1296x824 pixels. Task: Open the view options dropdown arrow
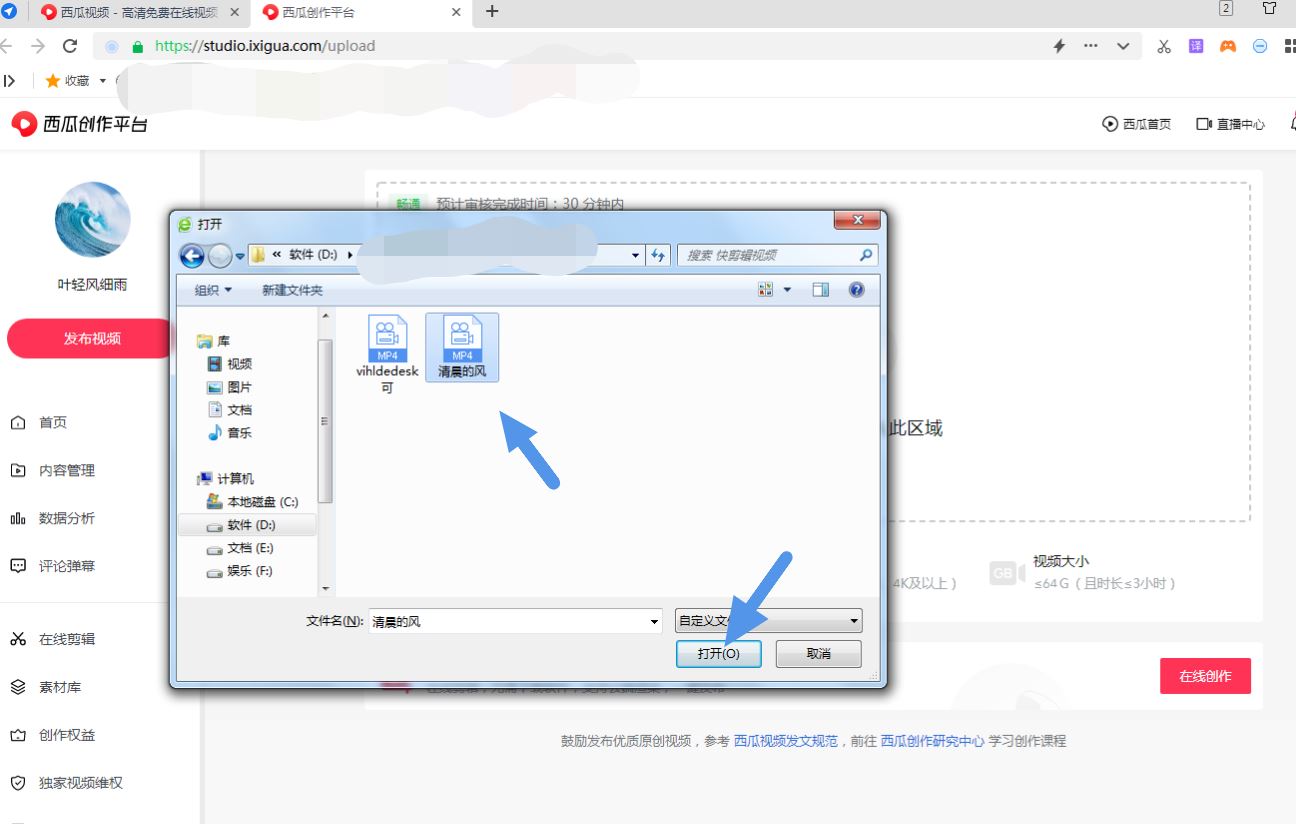(787, 290)
